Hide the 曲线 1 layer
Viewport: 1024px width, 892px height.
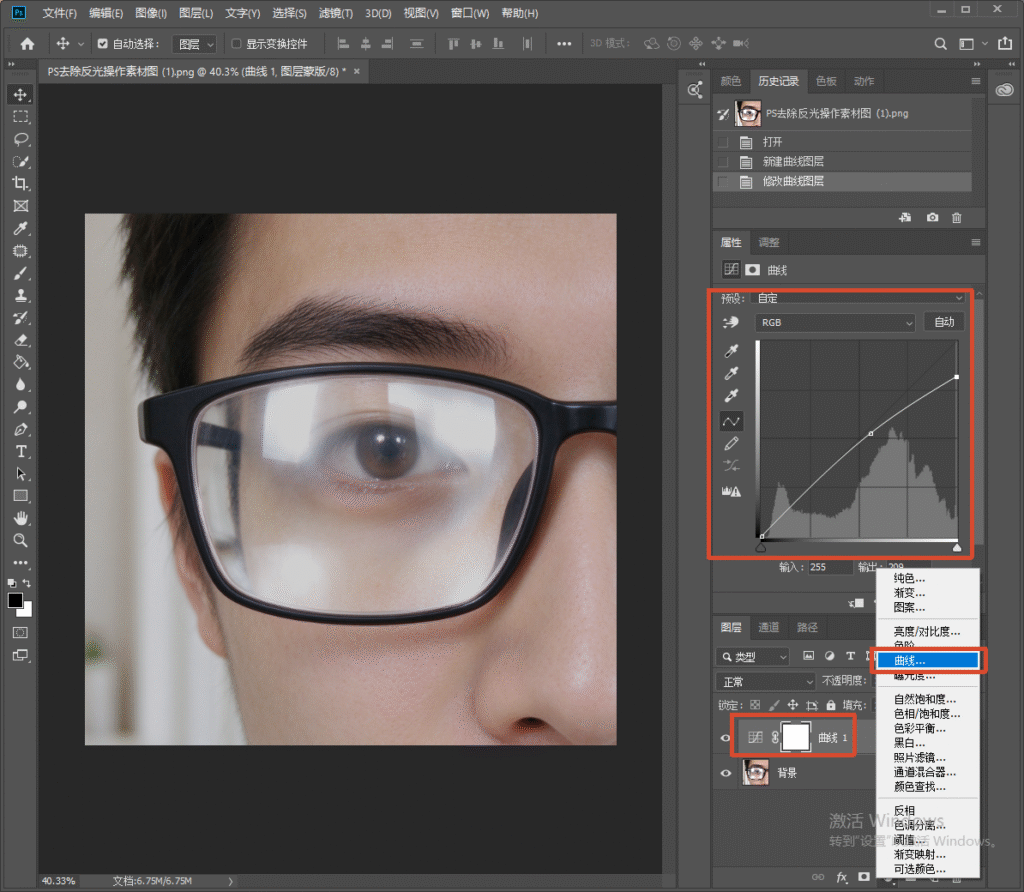726,738
